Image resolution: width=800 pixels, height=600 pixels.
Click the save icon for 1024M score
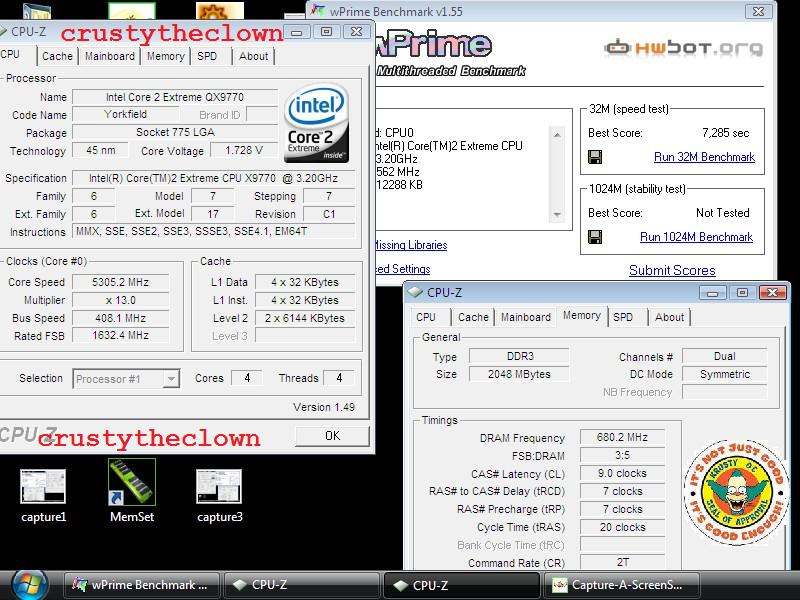(595, 237)
